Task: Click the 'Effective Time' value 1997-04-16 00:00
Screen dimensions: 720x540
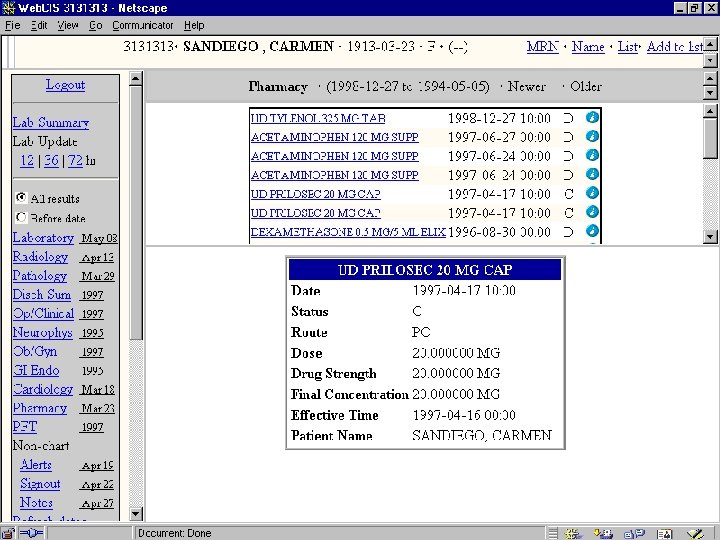Action: [464, 415]
